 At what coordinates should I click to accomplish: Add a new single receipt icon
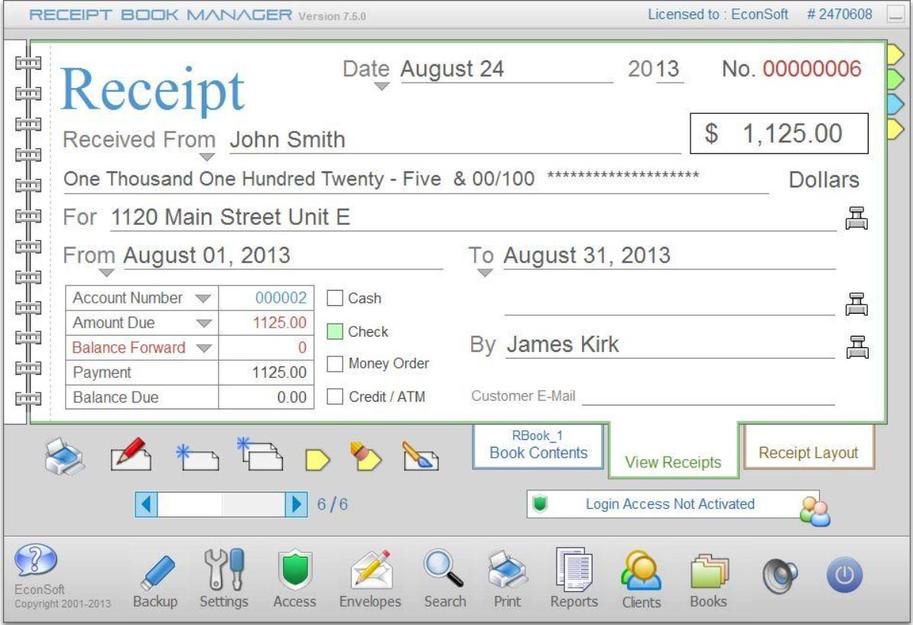tap(197, 458)
